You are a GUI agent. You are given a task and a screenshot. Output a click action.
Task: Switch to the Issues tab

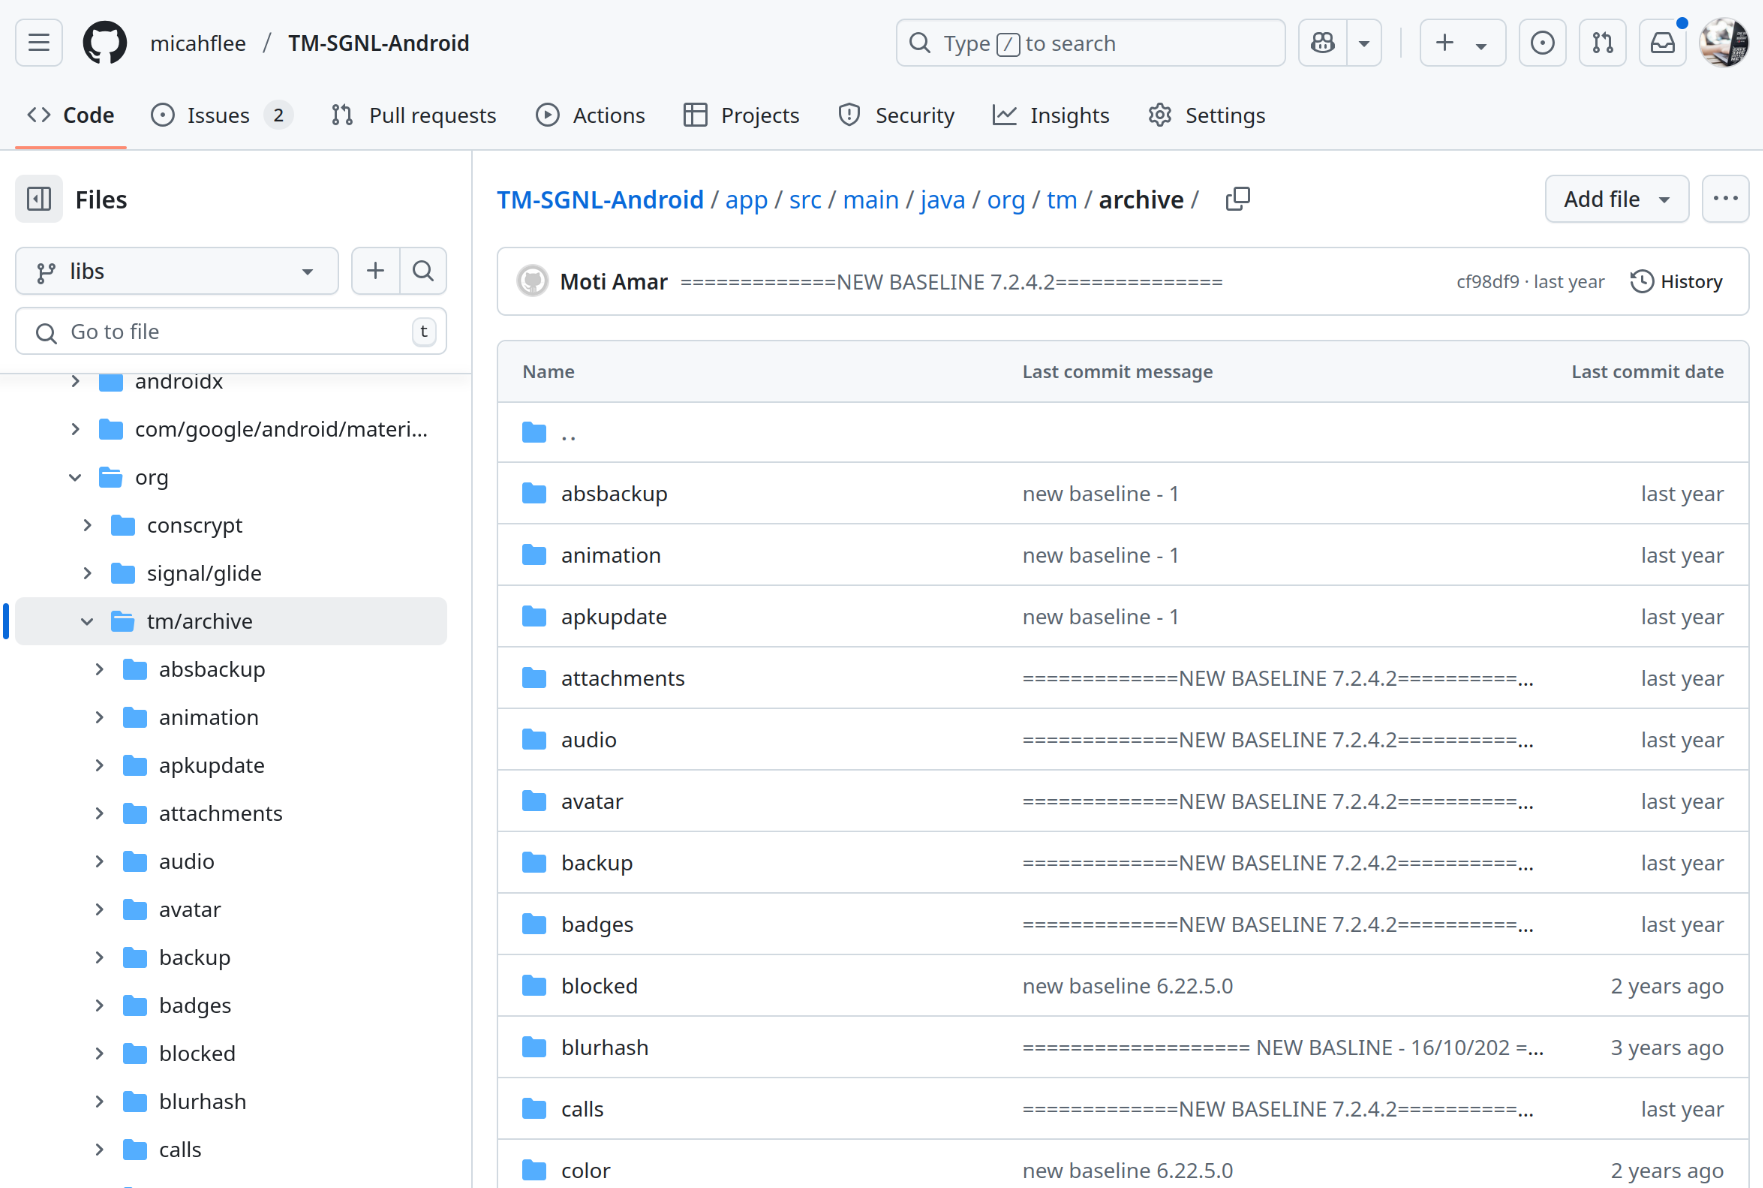tap(221, 115)
